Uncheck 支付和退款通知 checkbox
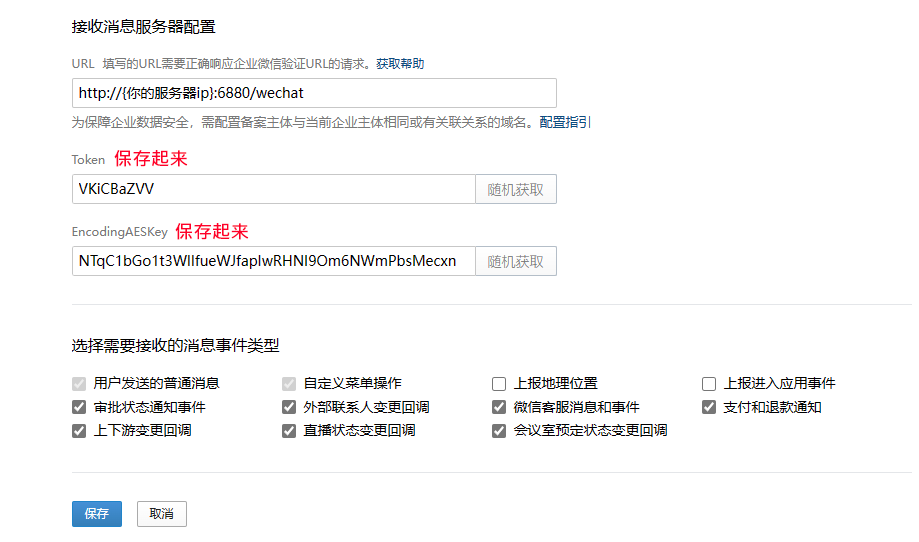This screenshot has height=542, width=919. coord(709,407)
